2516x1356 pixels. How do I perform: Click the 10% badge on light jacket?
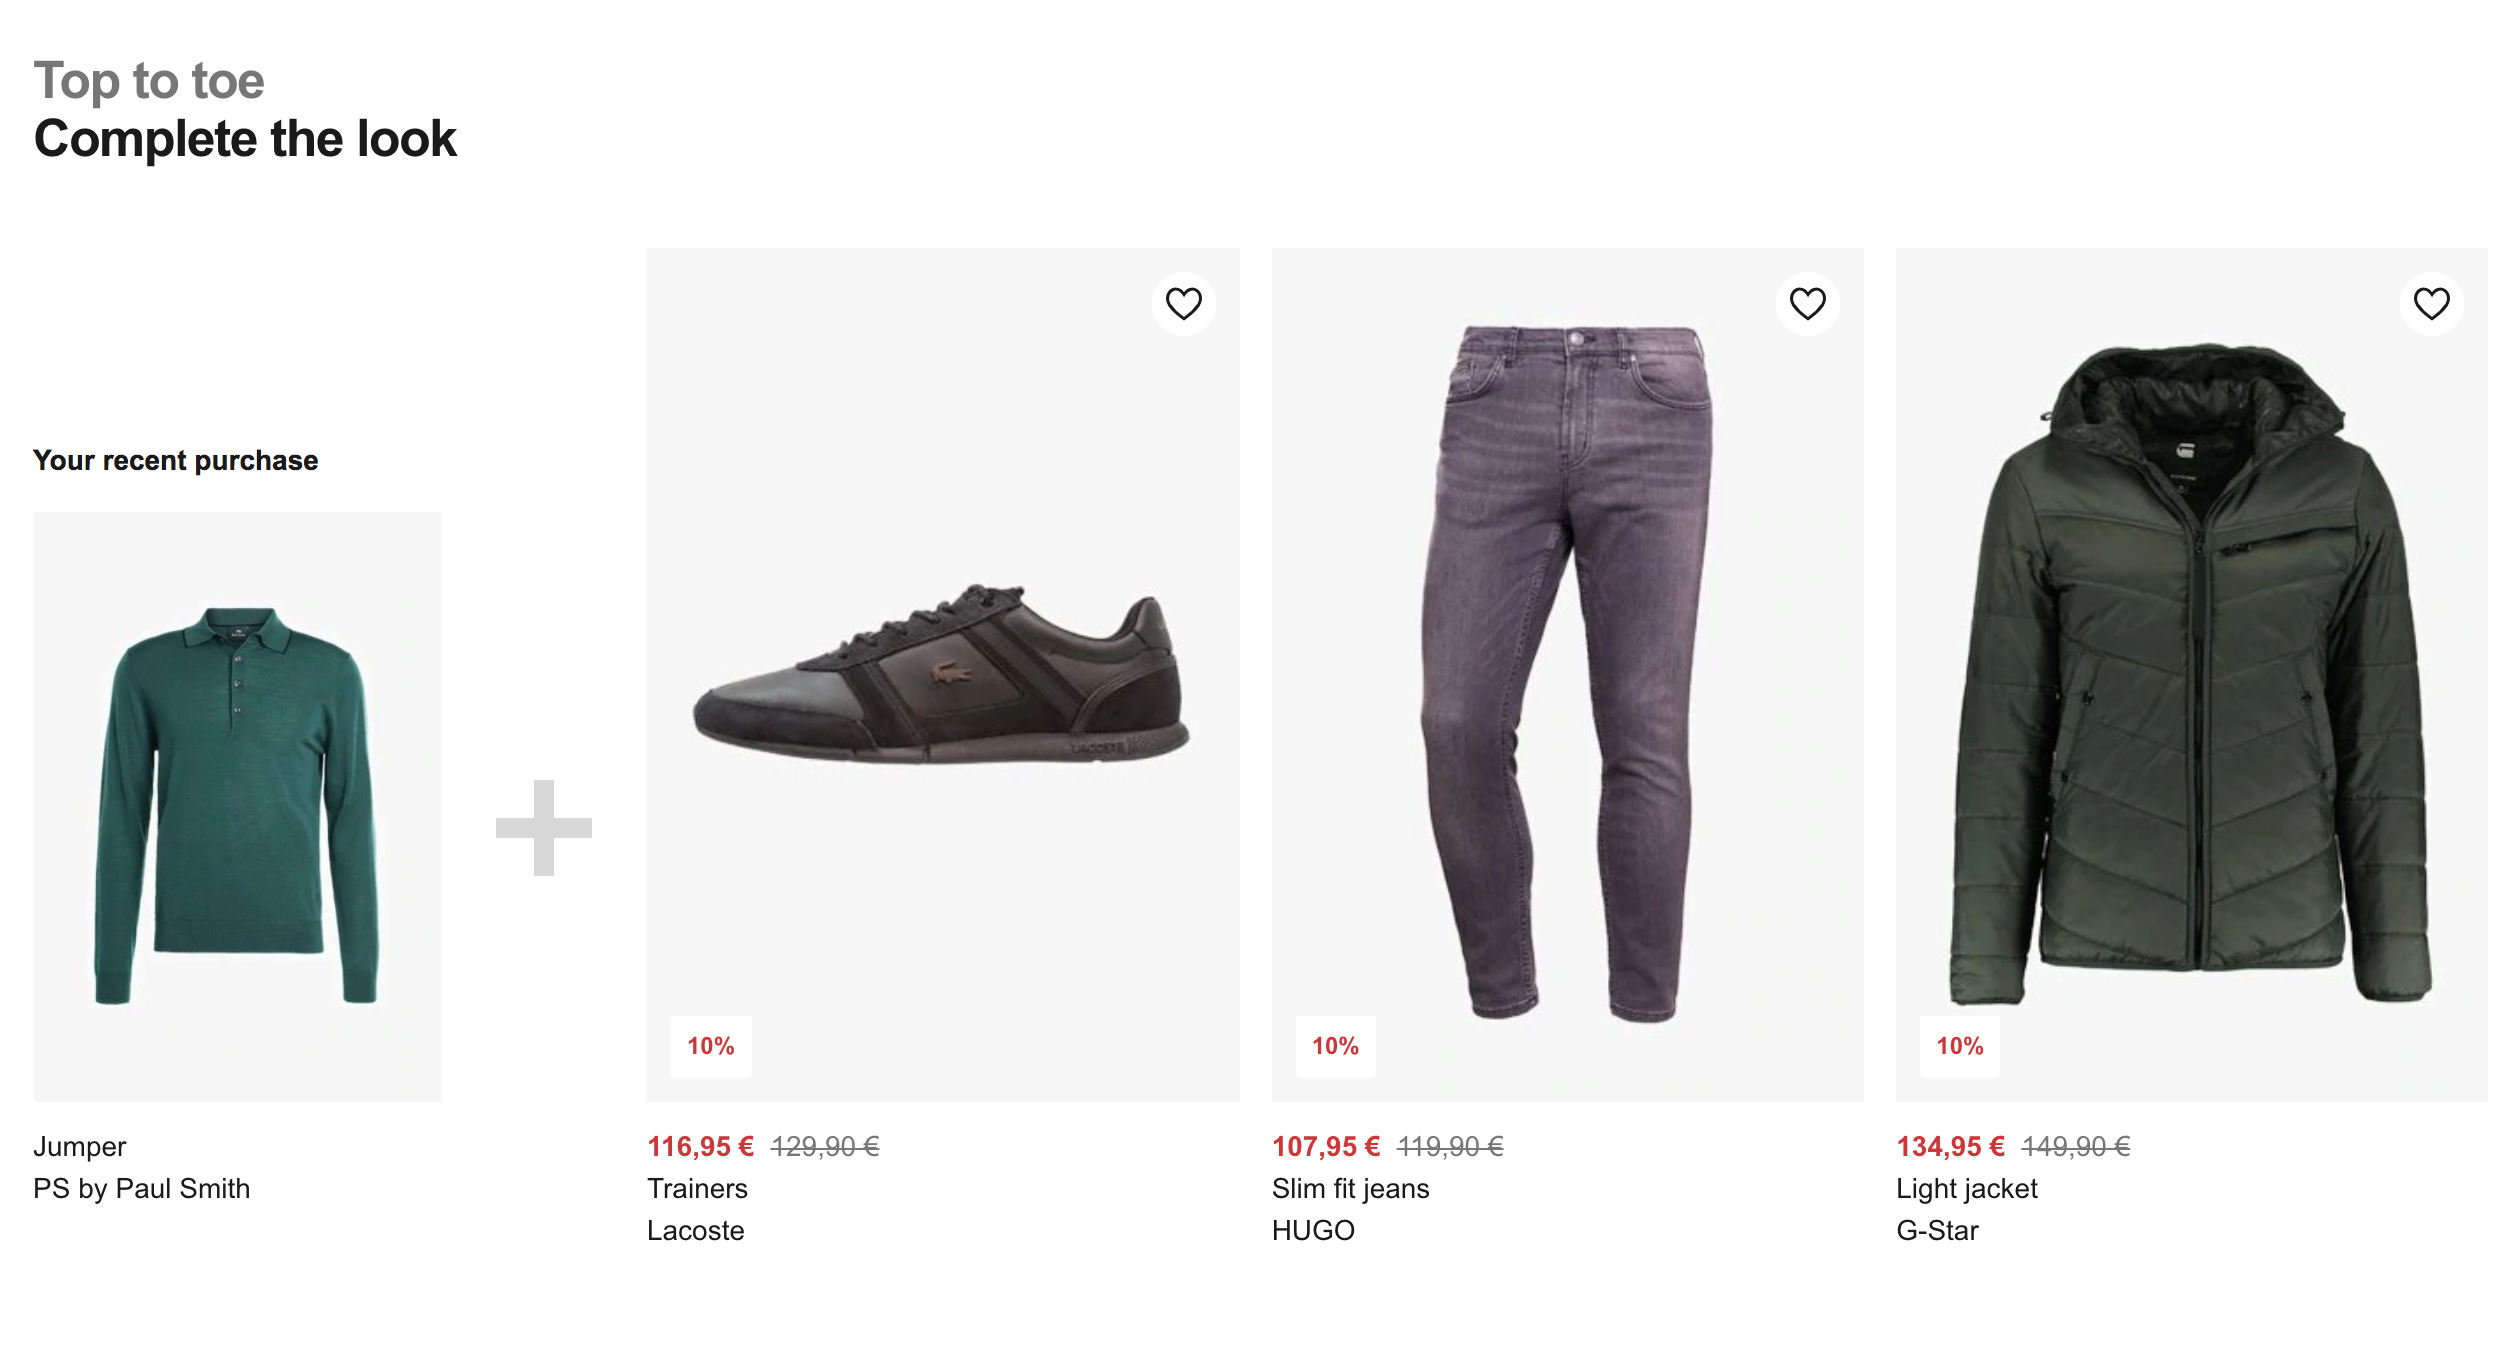1959,1046
